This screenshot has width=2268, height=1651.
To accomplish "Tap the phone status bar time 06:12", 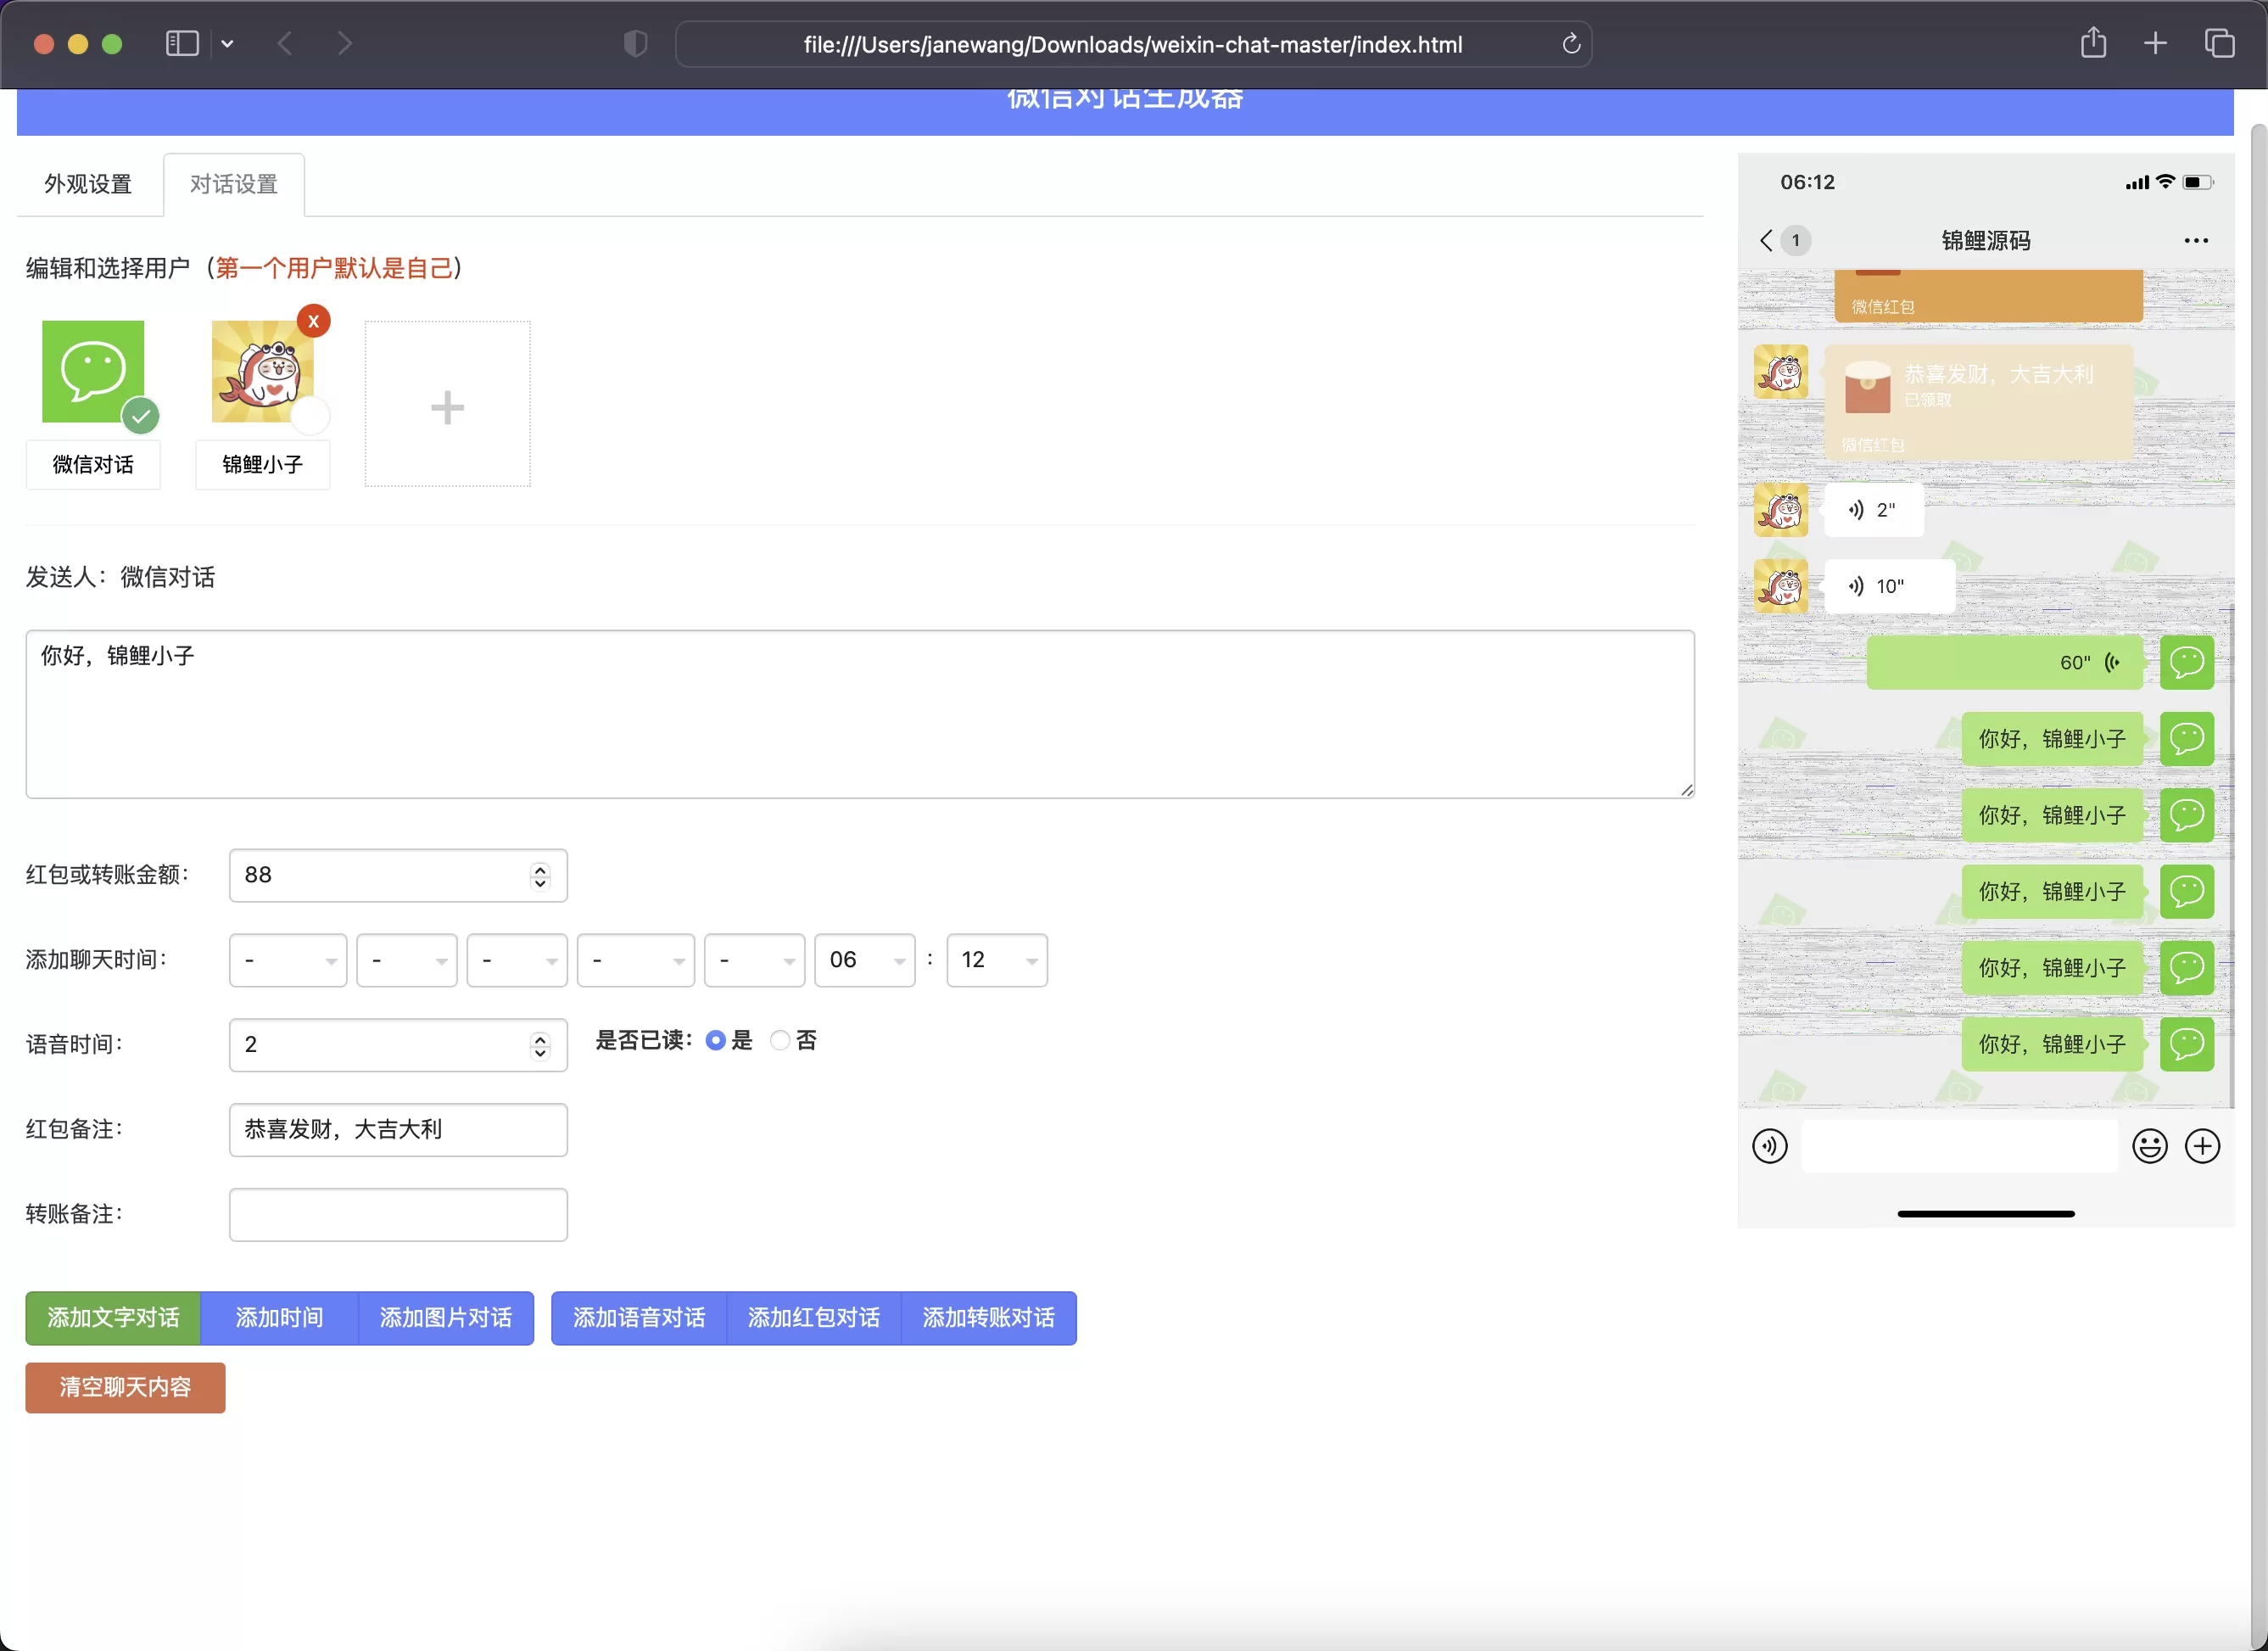I will 1808,182.
